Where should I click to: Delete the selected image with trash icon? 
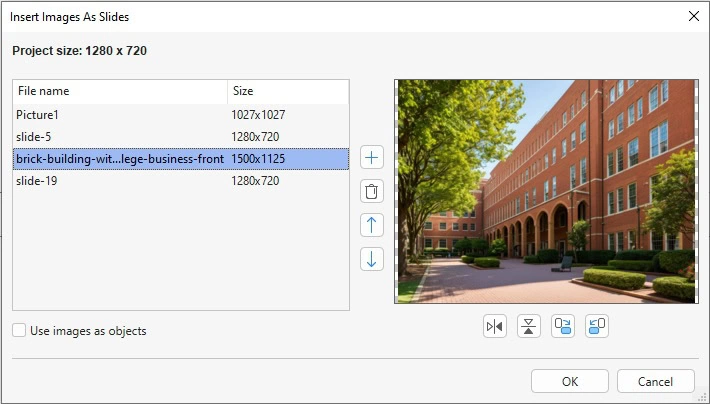[x=371, y=192]
